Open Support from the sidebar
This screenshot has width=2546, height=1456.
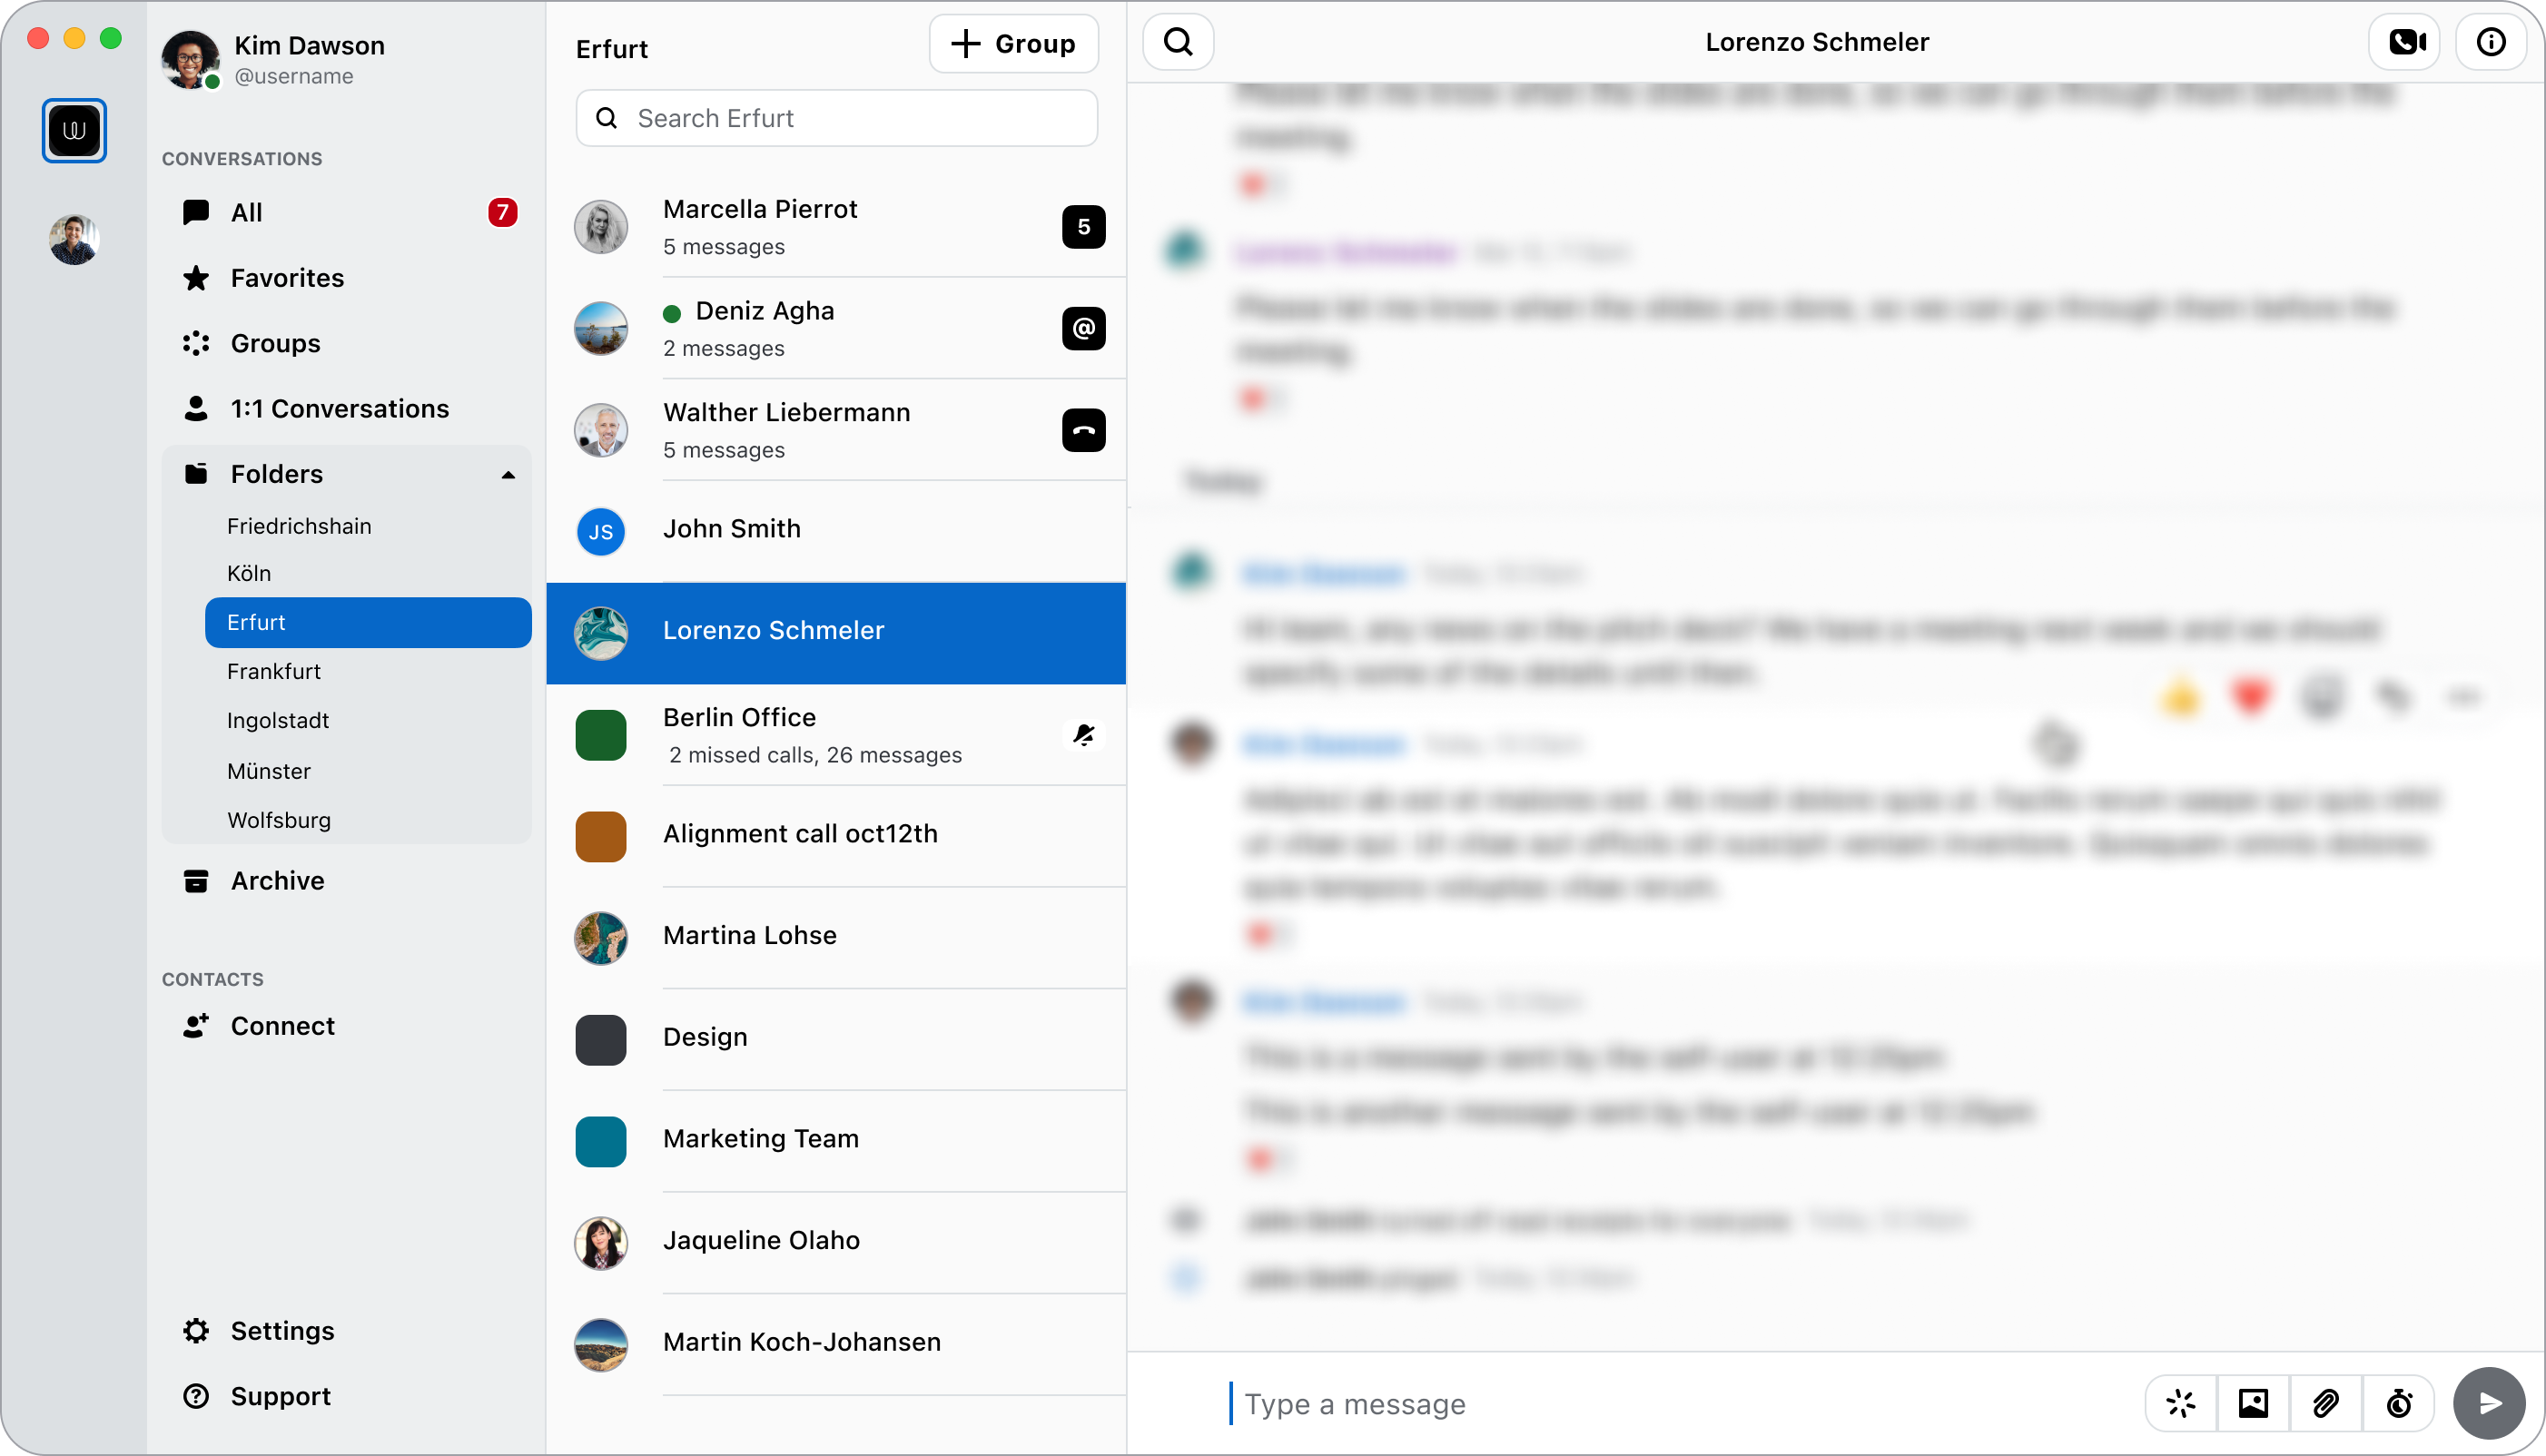[280, 1395]
